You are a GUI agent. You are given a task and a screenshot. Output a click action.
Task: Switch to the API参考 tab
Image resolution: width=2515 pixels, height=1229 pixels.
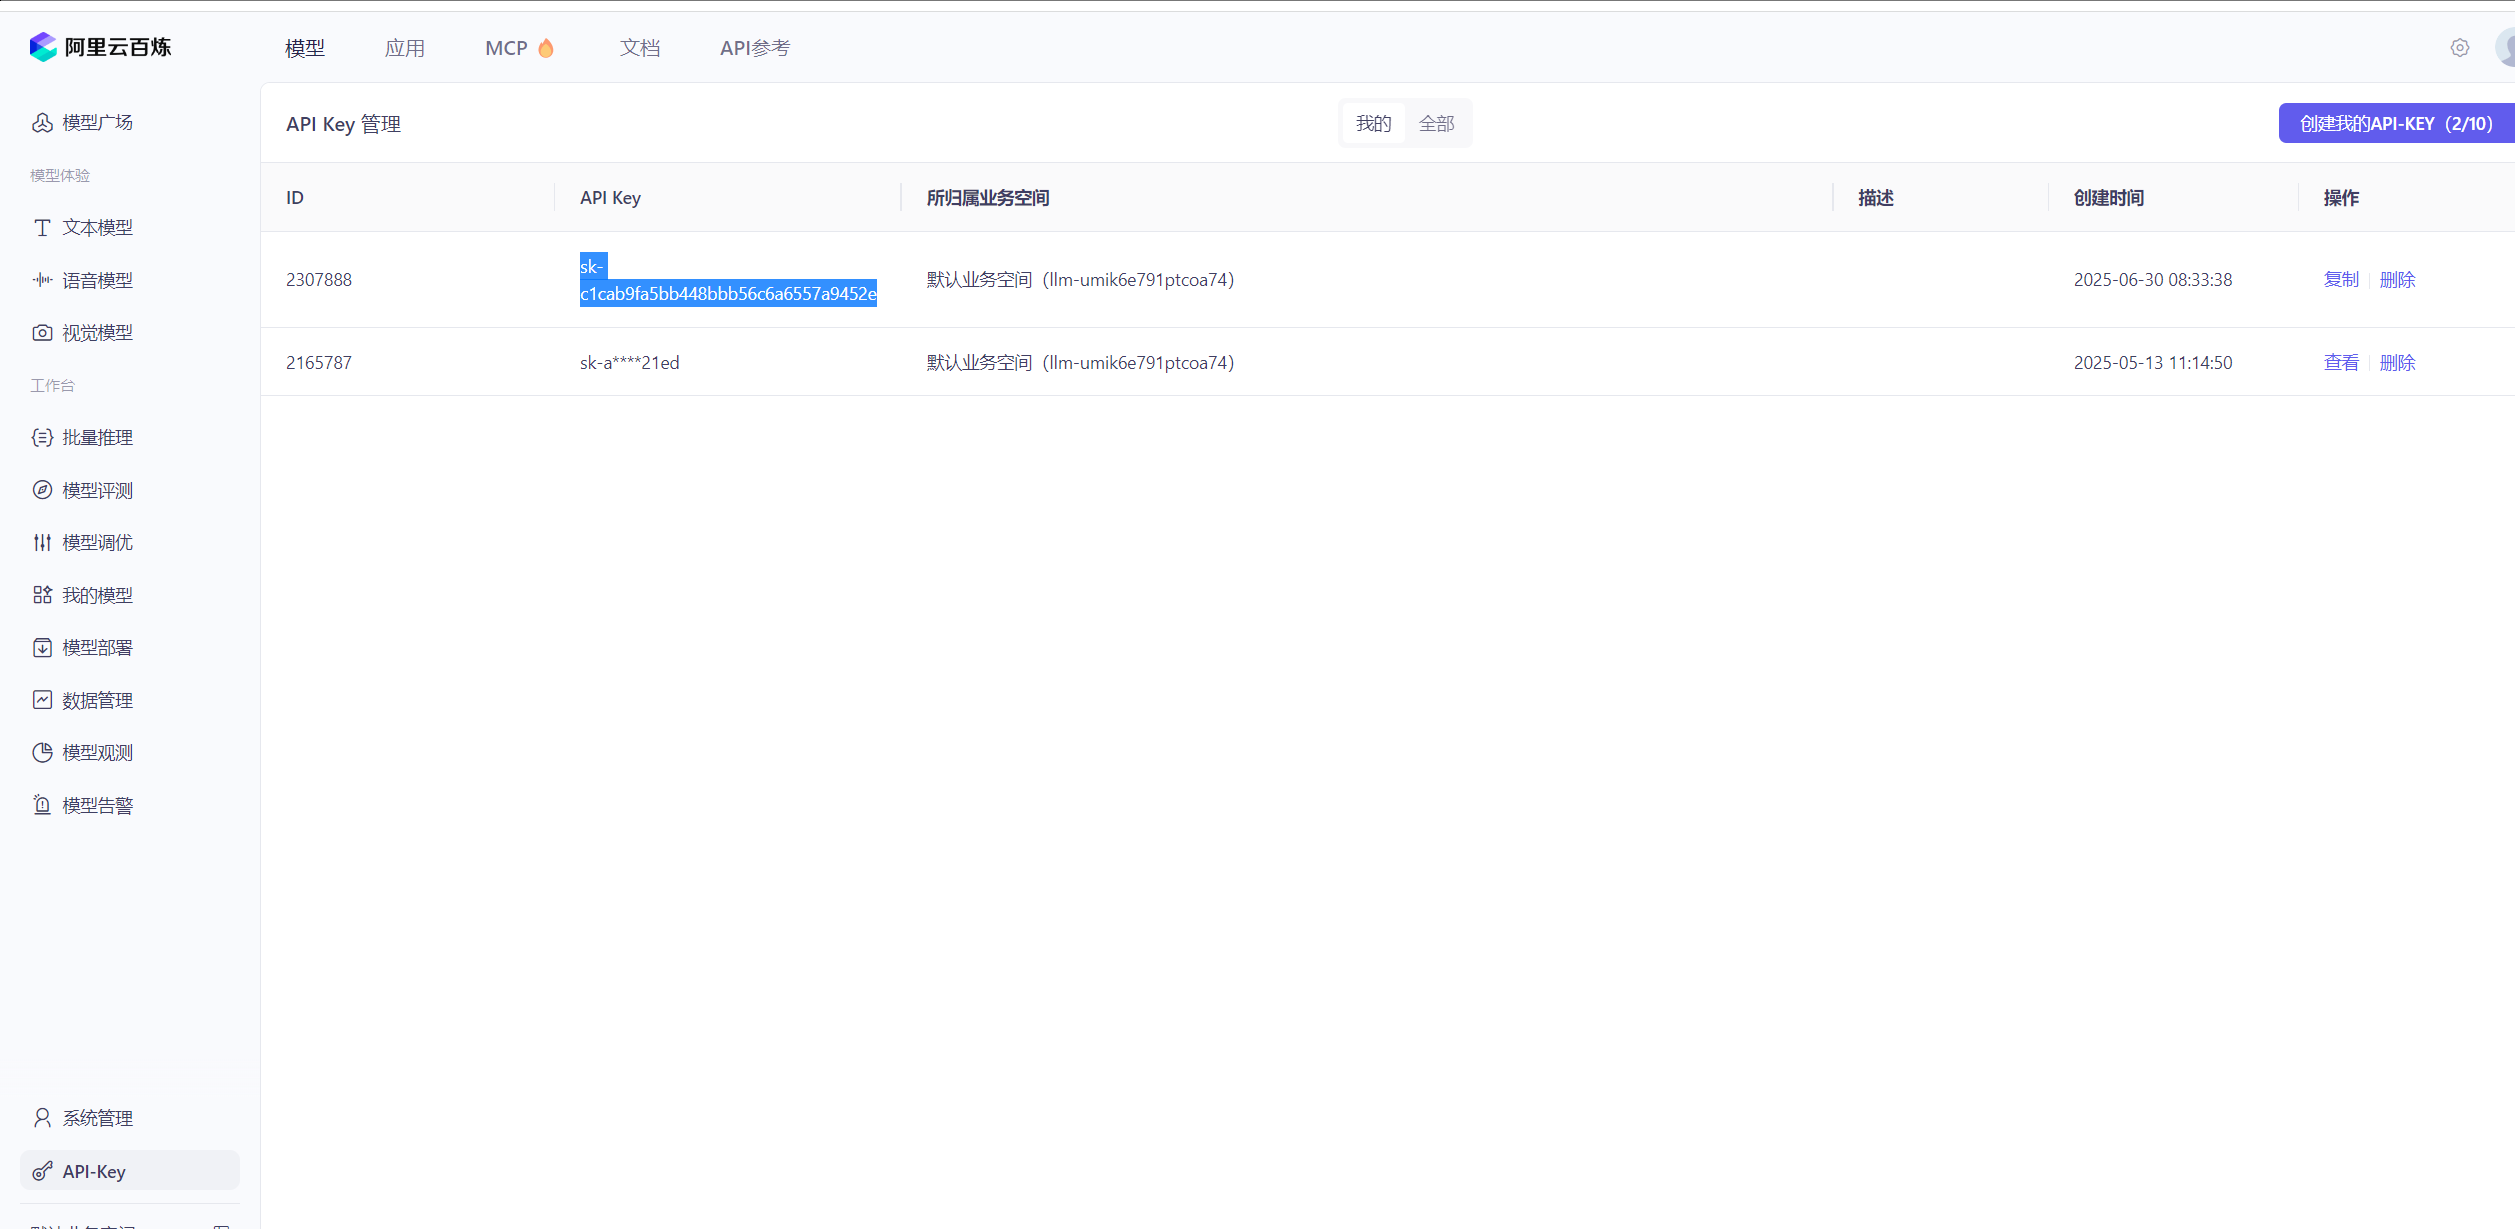pos(755,47)
